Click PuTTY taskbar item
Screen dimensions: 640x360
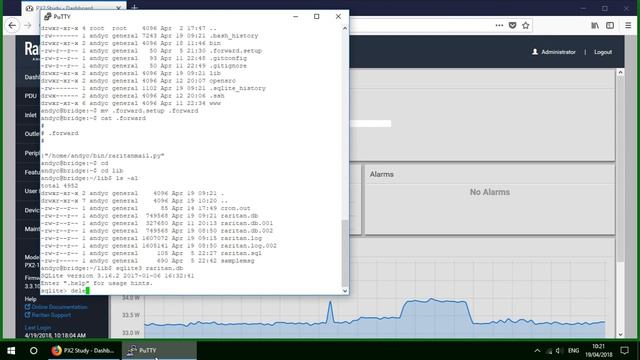(x=159, y=350)
